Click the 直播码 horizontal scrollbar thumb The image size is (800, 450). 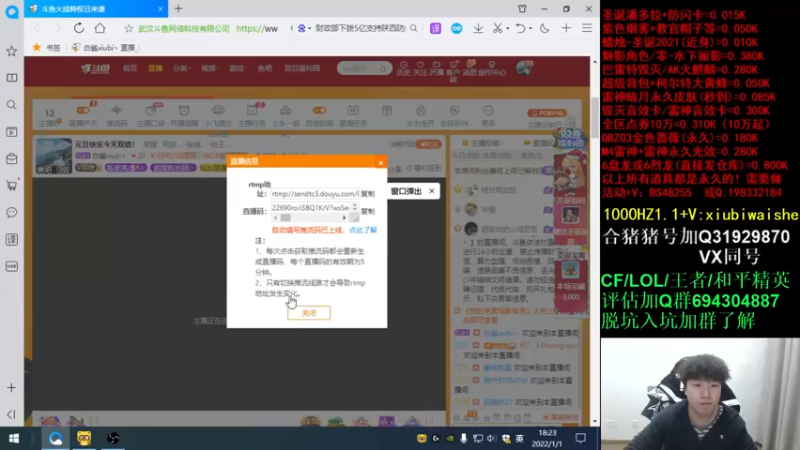pos(285,218)
